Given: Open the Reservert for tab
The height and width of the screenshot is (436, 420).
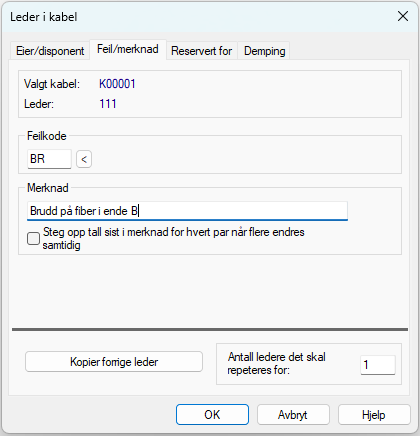Looking at the screenshot, I should click(202, 51).
